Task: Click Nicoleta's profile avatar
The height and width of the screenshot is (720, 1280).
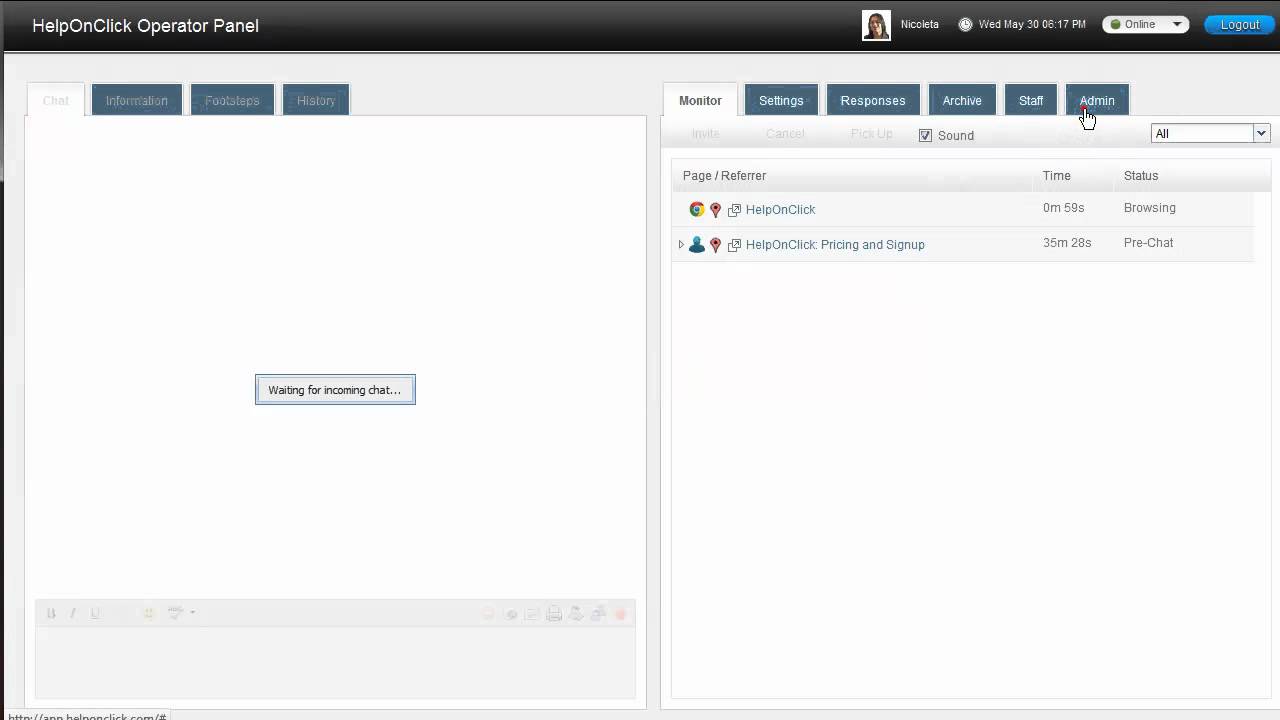Action: [876, 25]
